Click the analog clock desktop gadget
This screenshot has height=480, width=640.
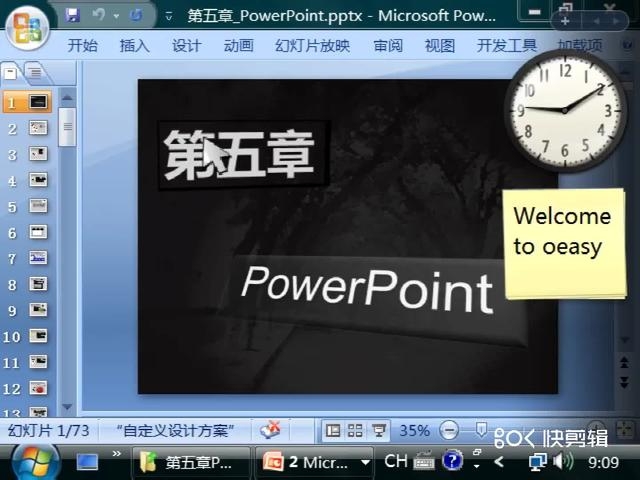tap(565, 110)
